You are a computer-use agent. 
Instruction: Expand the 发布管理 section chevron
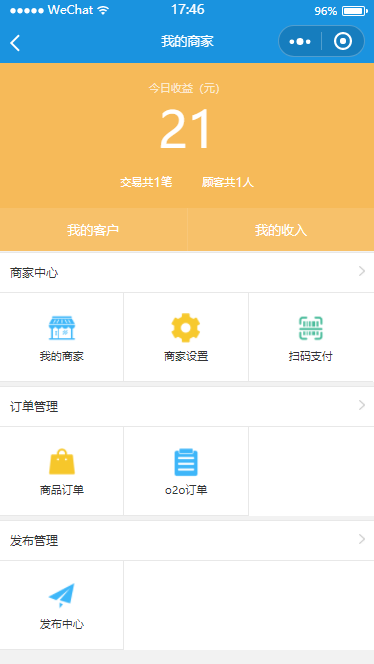point(362,539)
